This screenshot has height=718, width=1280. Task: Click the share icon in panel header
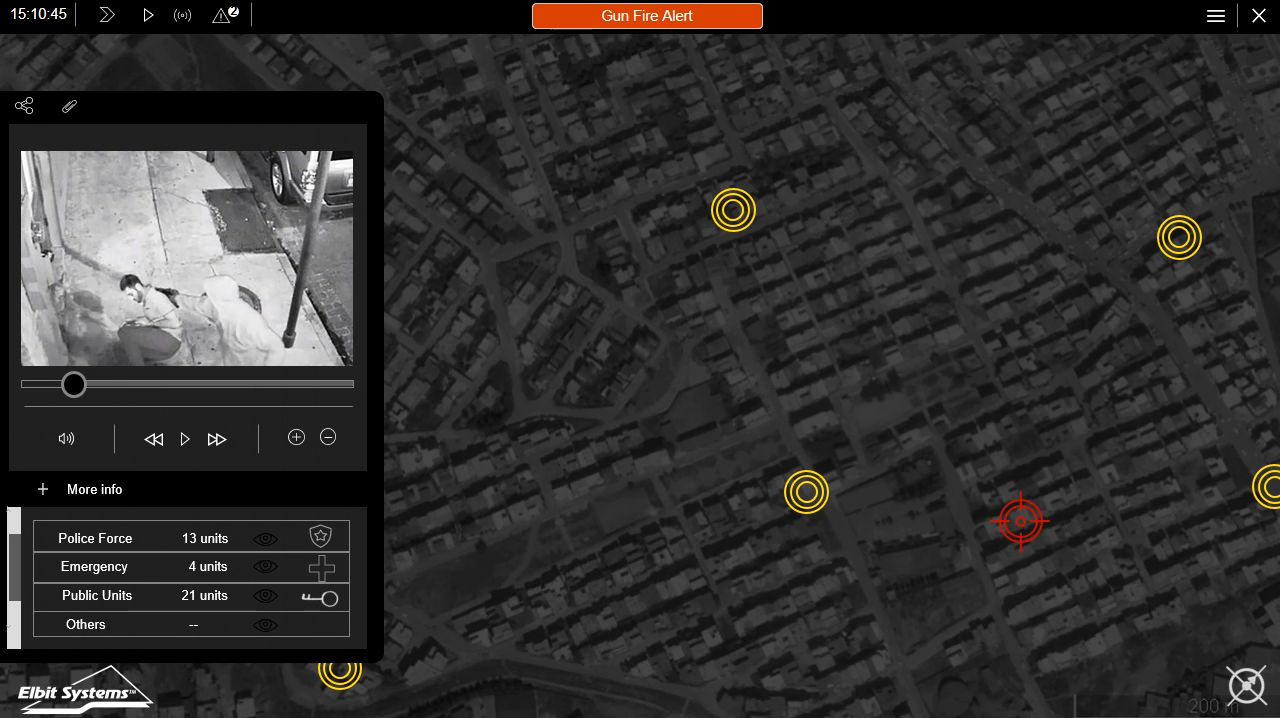[x=25, y=106]
